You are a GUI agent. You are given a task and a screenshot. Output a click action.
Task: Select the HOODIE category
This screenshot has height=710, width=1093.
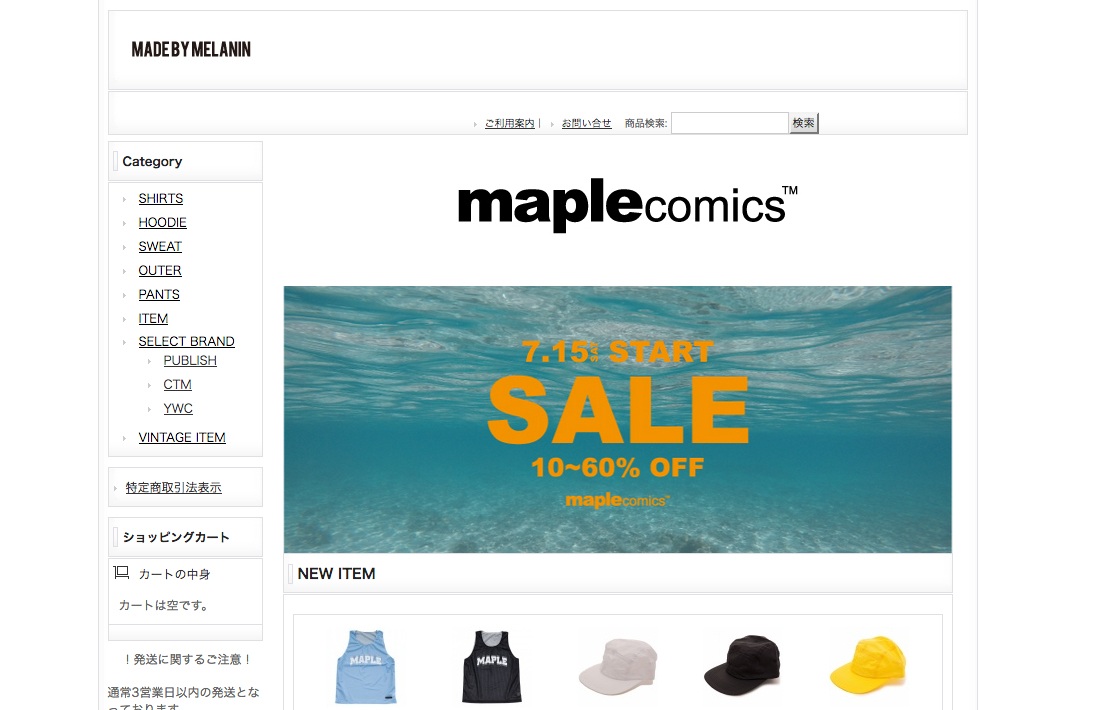click(162, 222)
